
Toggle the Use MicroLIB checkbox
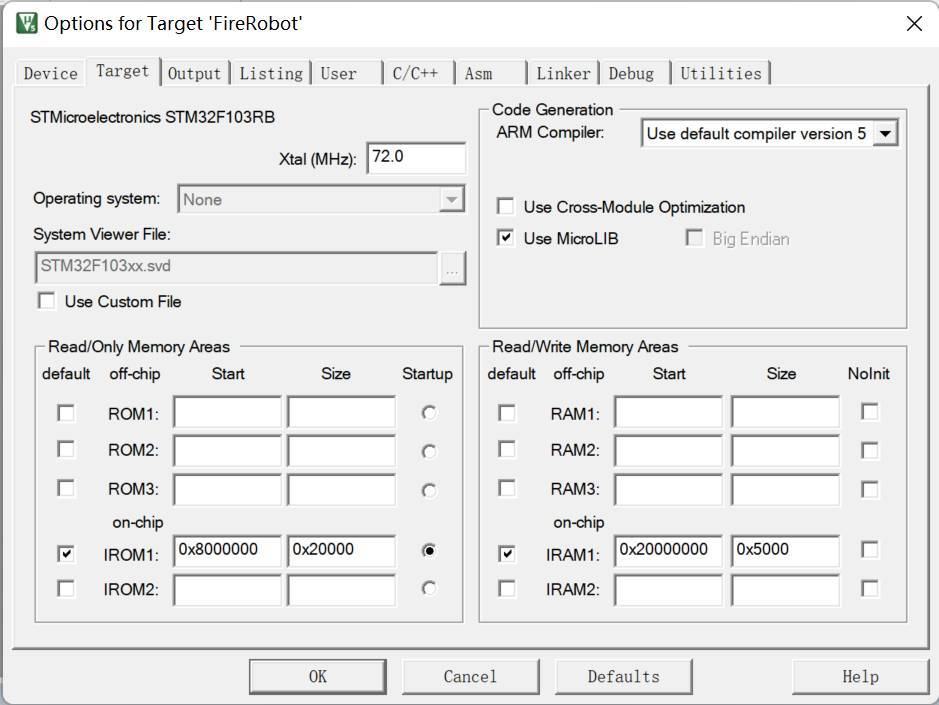pyautogui.click(x=505, y=238)
